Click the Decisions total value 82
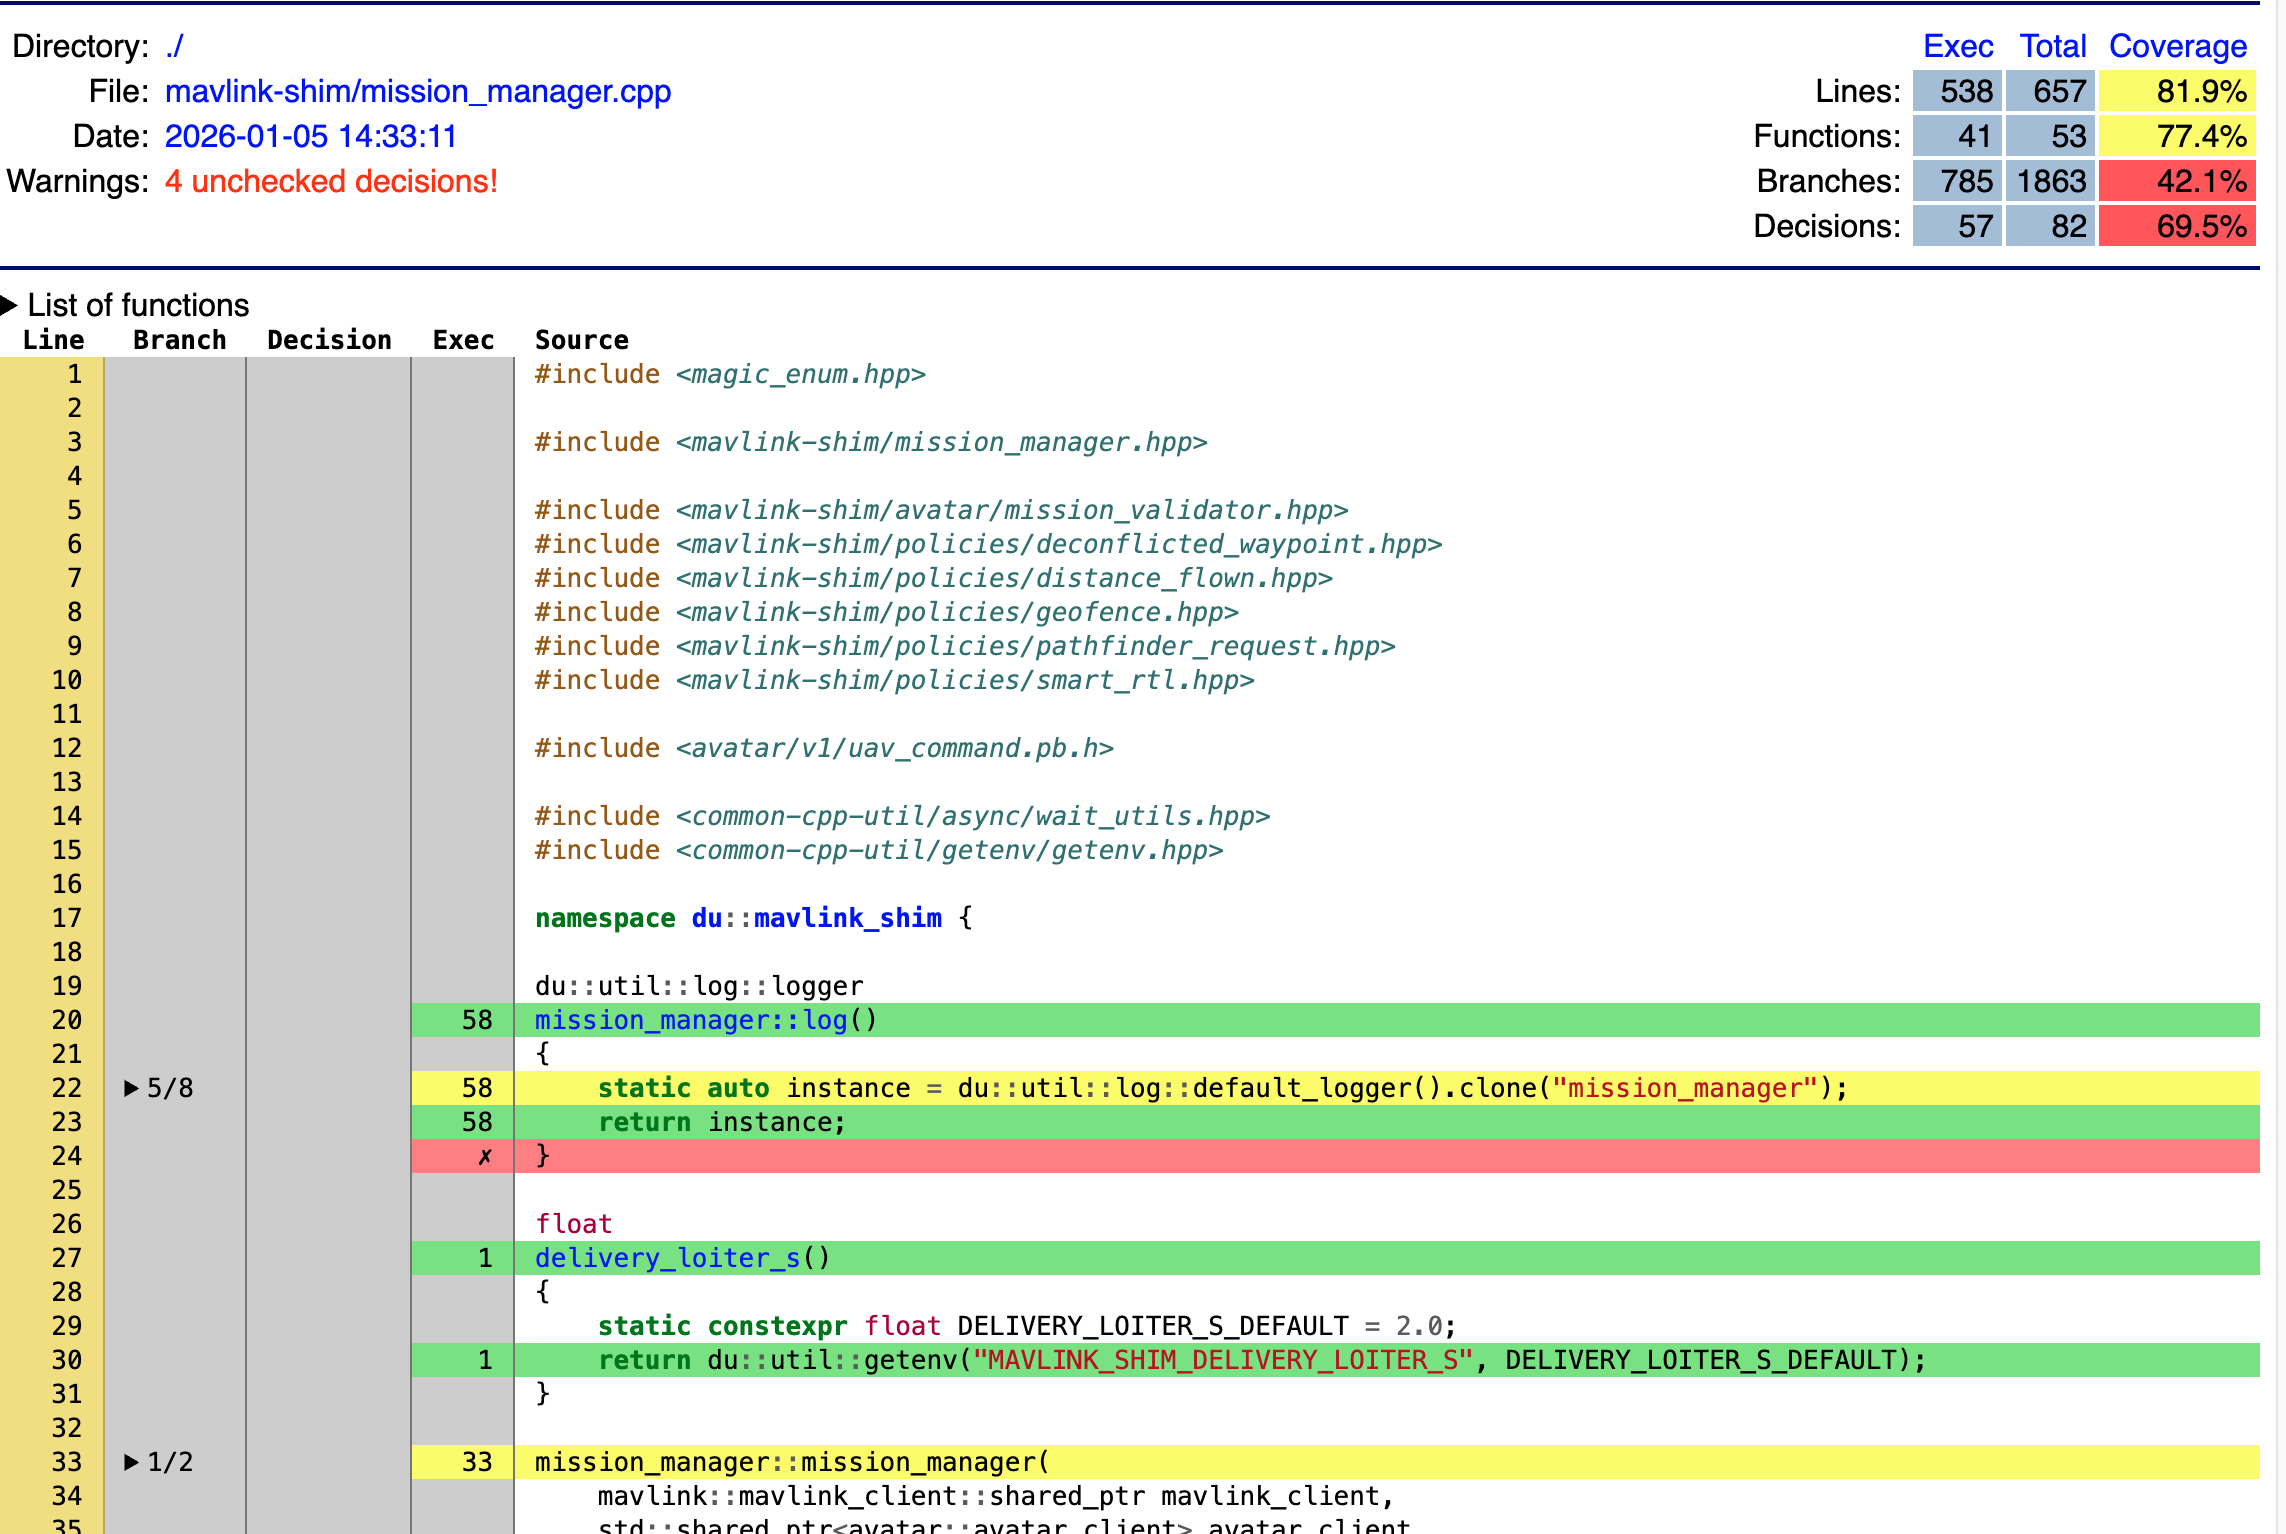Viewport: 2286px width, 1534px height. click(x=2050, y=226)
